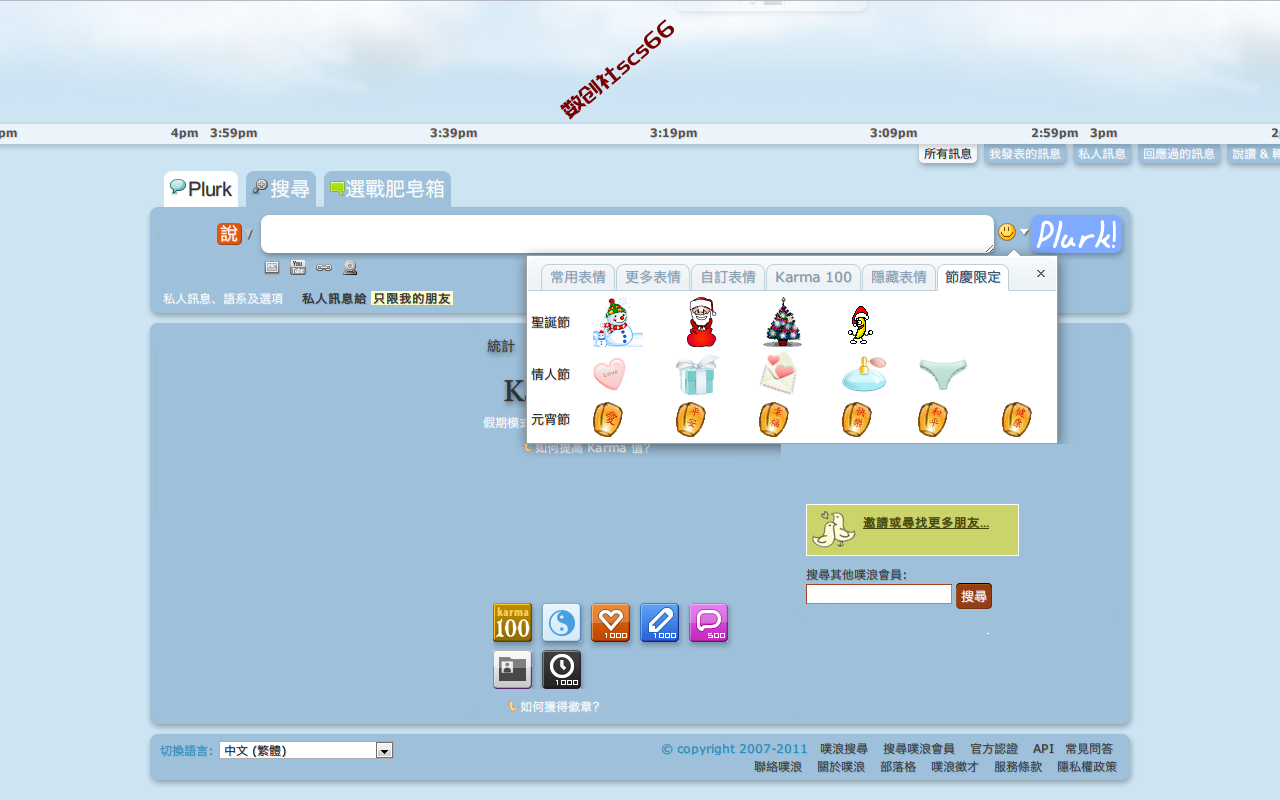The height and width of the screenshot is (800, 1280).
Task: Open 邀請或尋找更多朋友 link
Action: 926,523
